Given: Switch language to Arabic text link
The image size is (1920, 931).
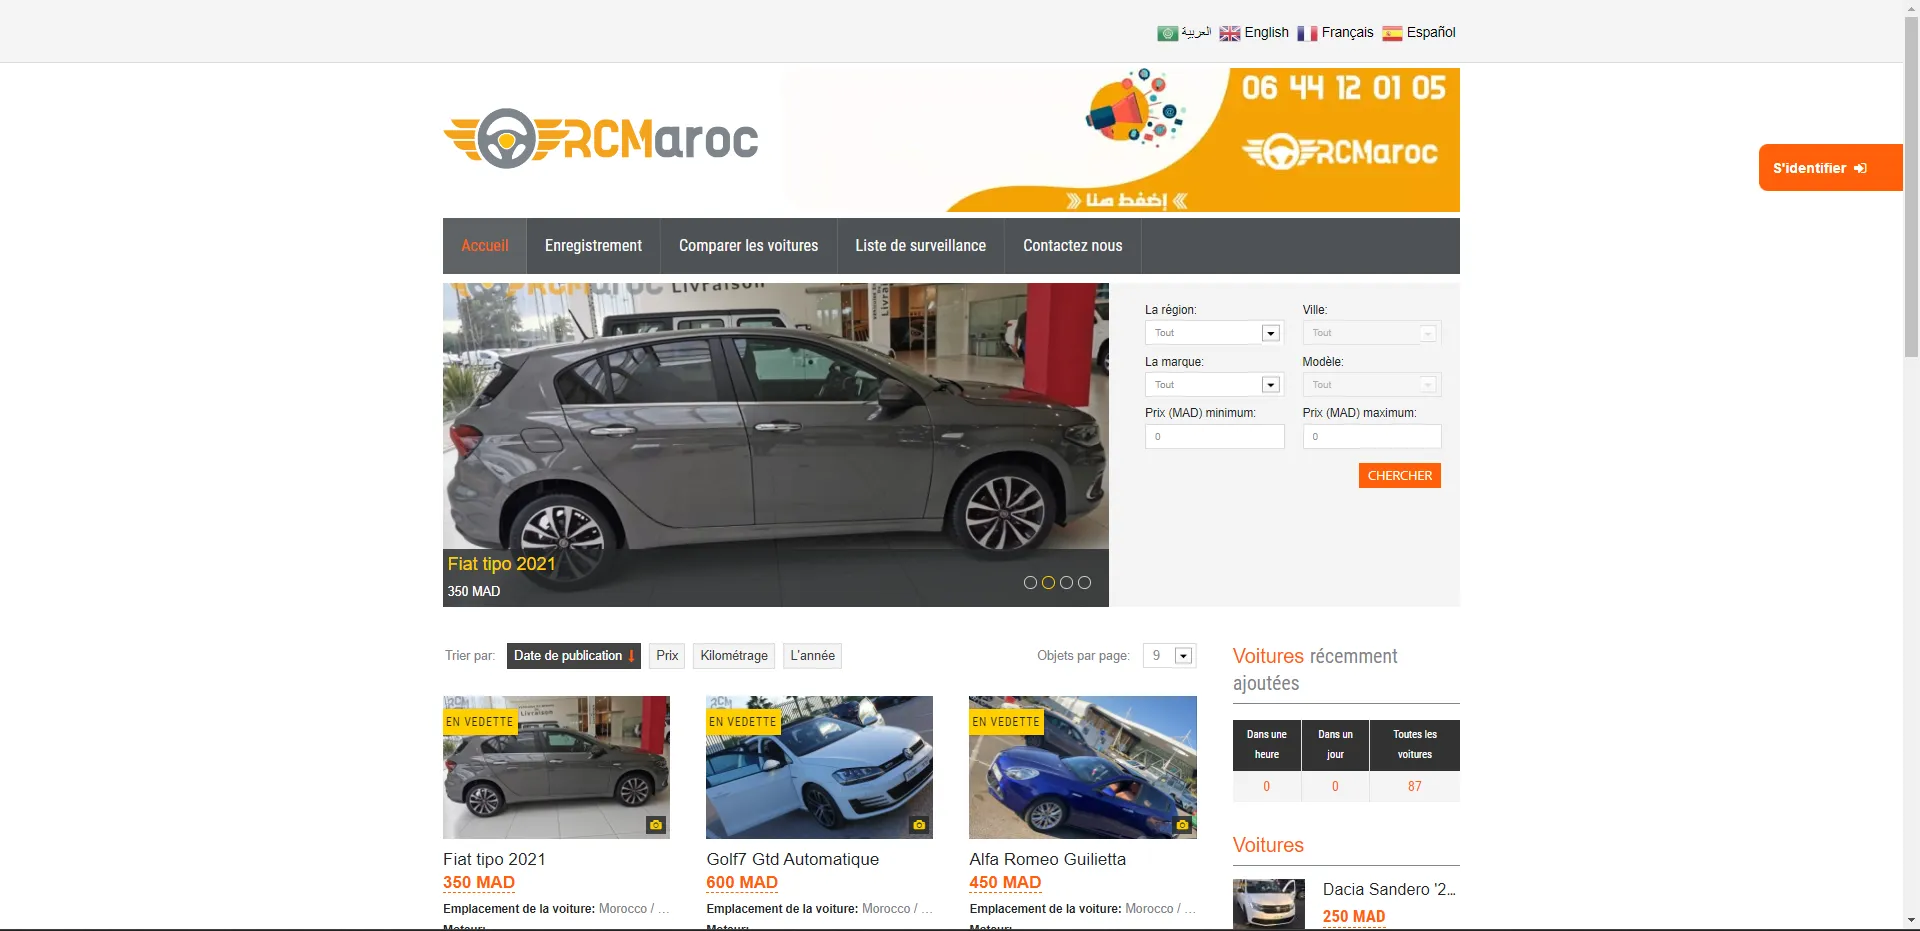Looking at the screenshot, I should [x=1196, y=33].
